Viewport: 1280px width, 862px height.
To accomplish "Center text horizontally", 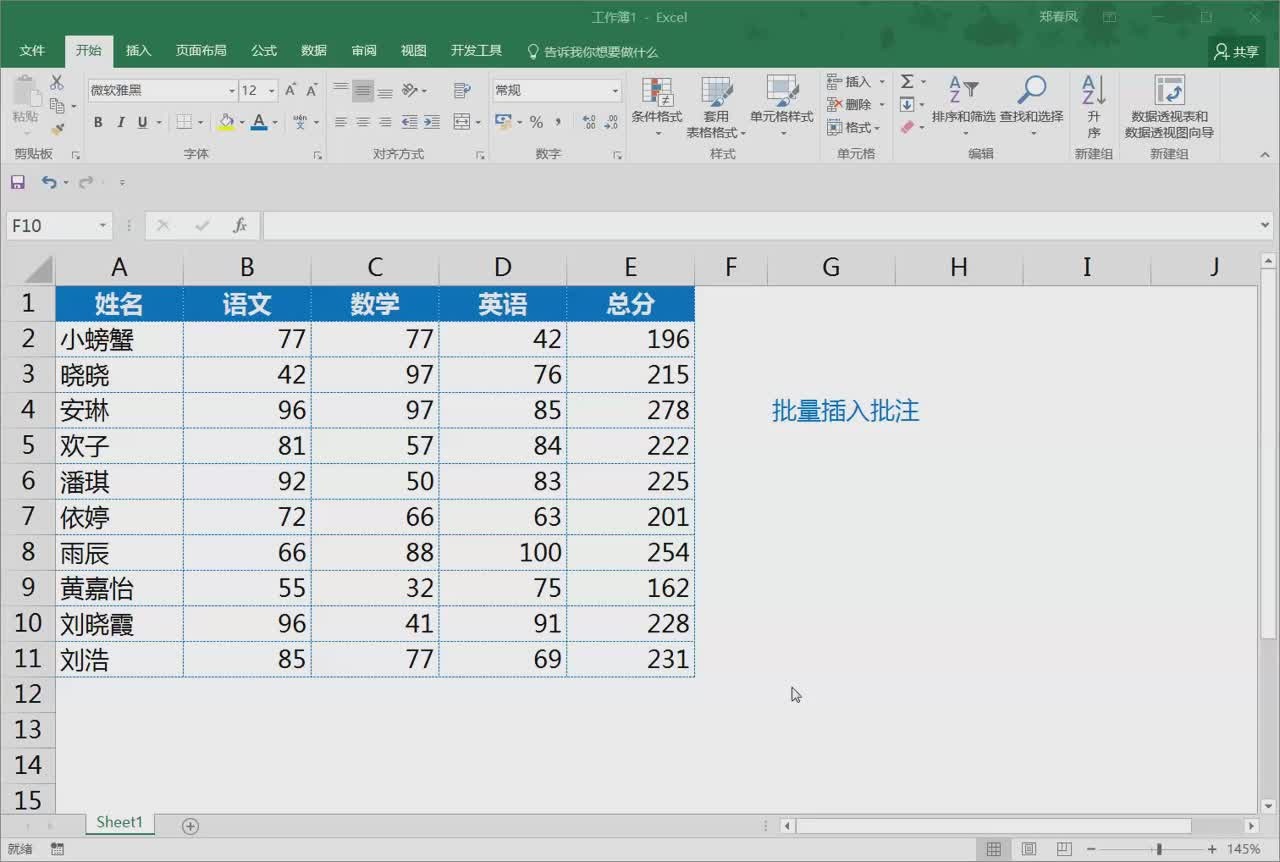I will tap(363, 122).
